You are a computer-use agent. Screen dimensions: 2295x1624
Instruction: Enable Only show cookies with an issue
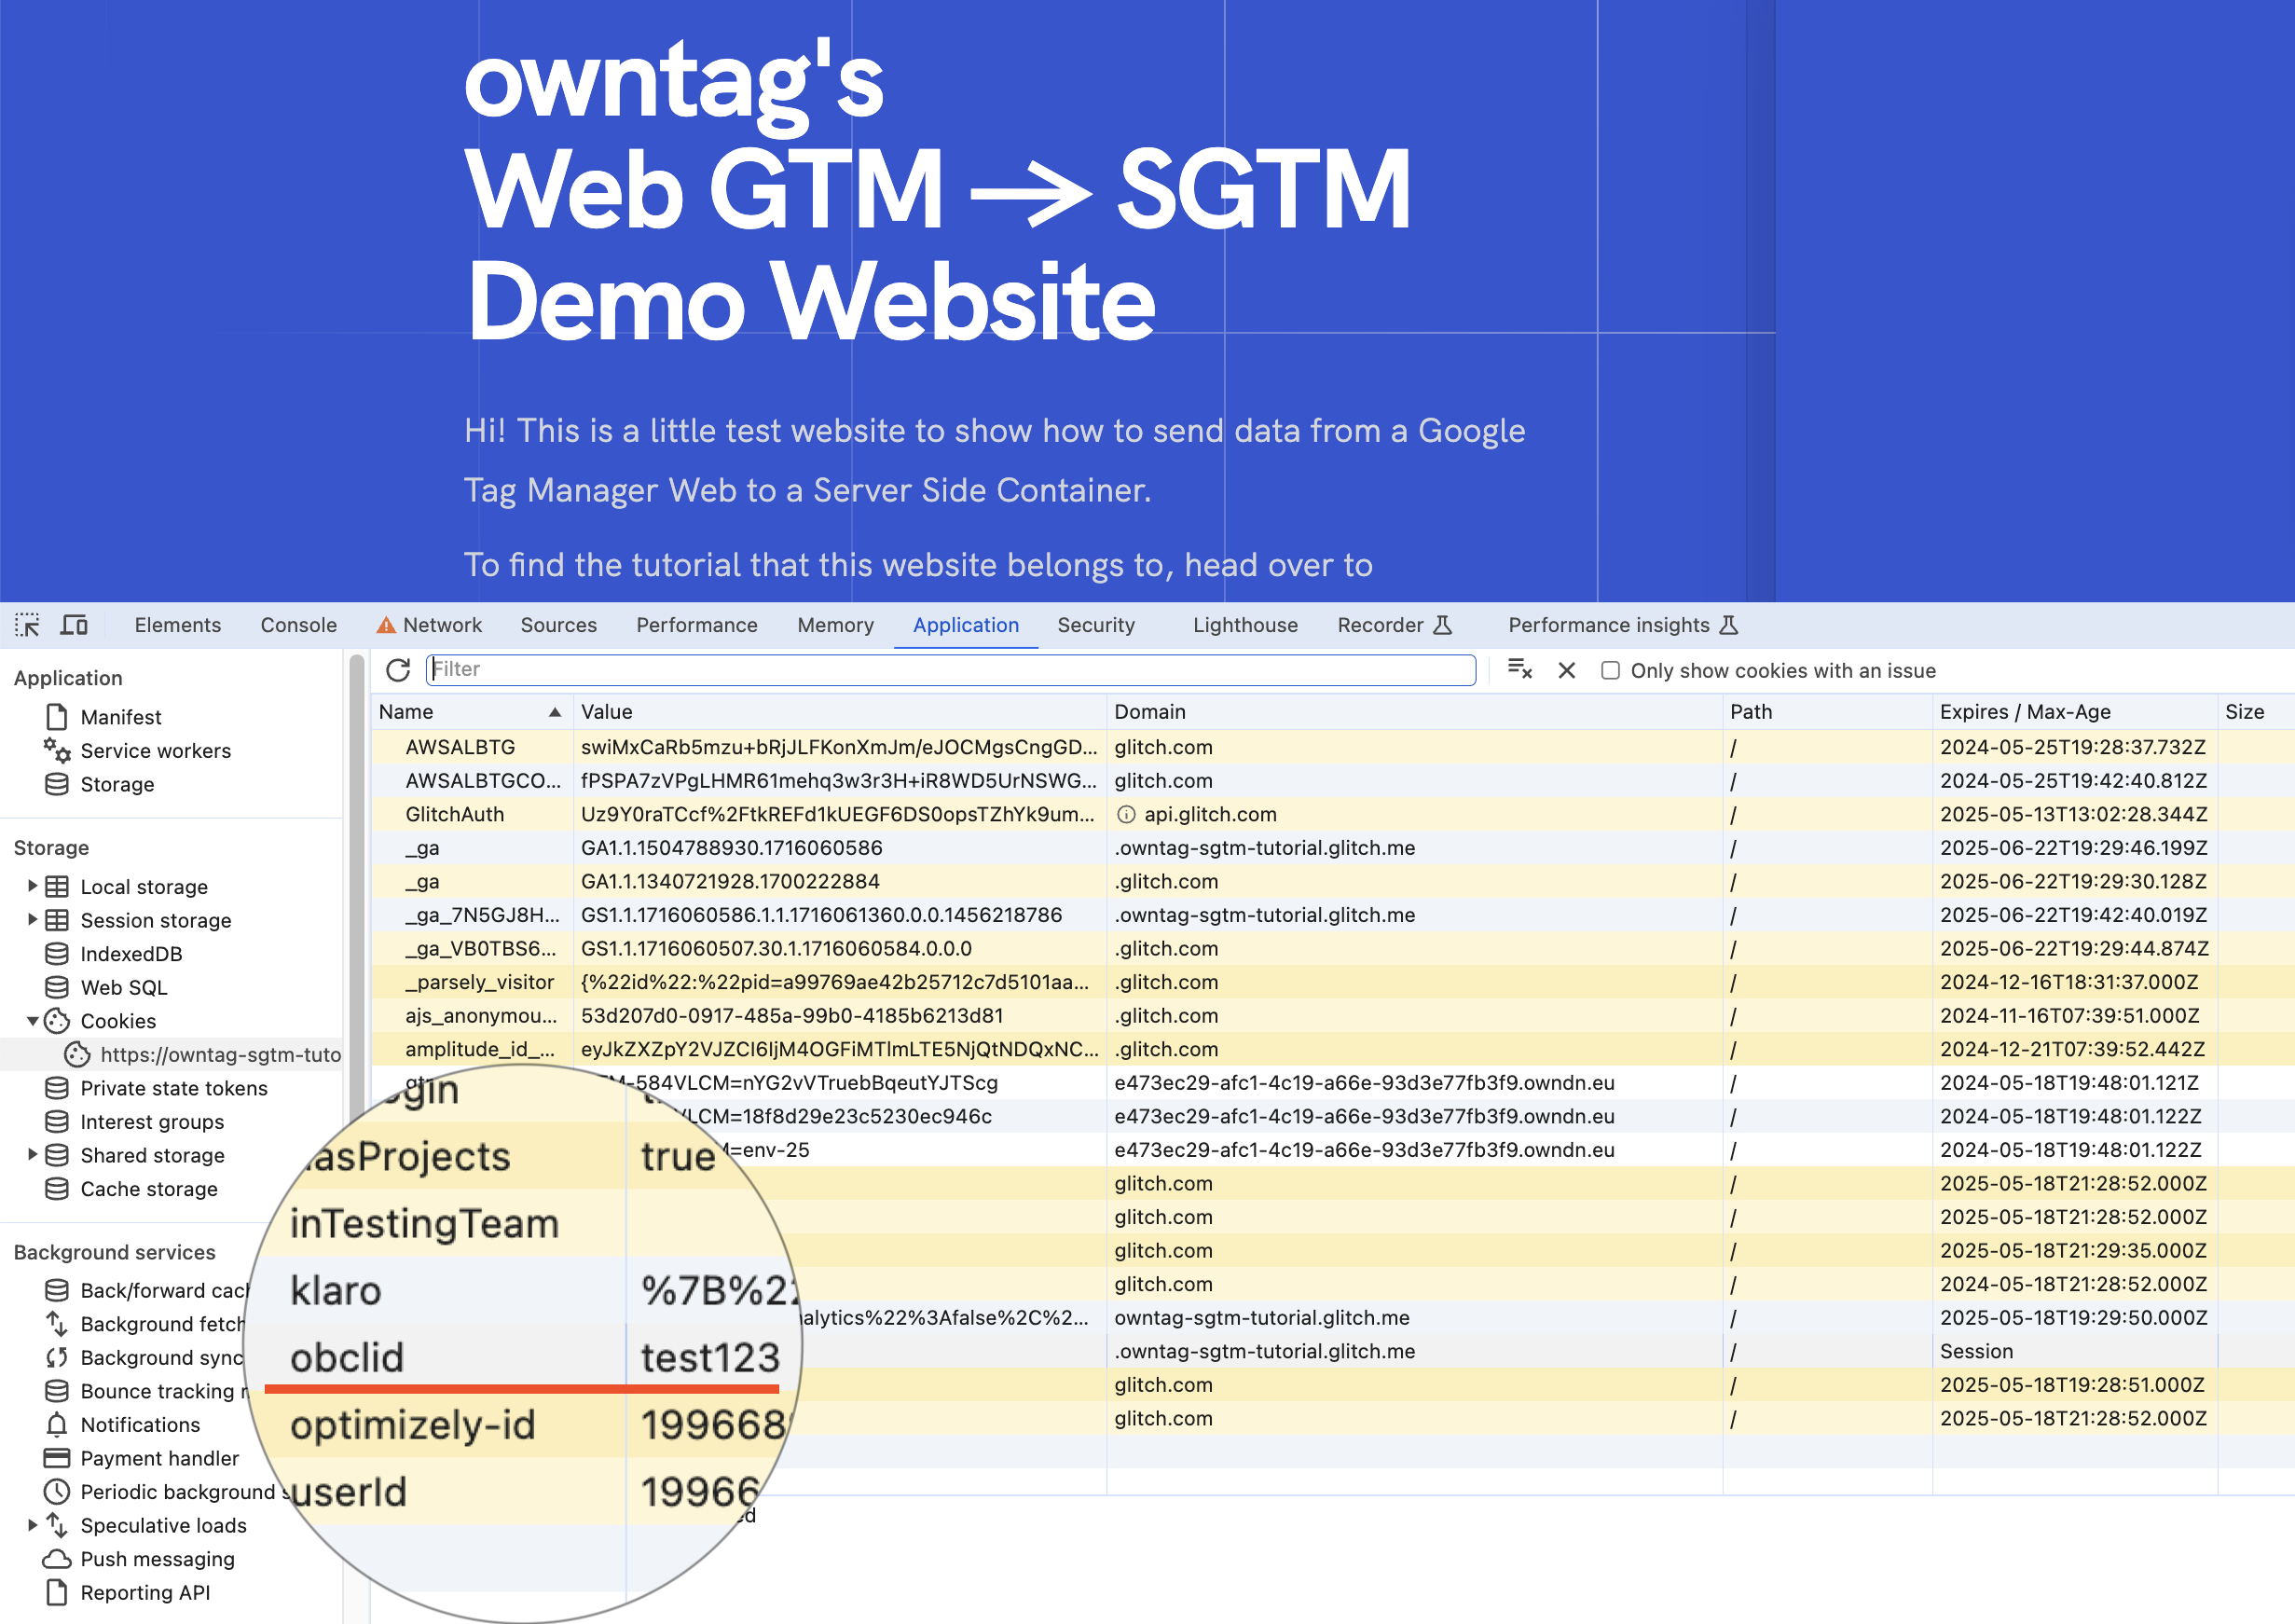pyautogui.click(x=1610, y=670)
